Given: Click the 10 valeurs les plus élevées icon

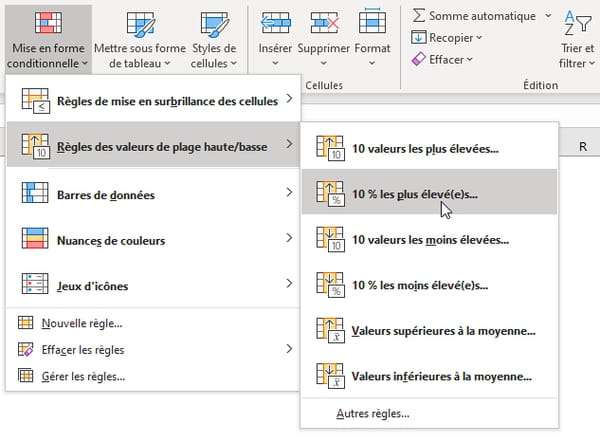Looking at the screenshot, I should [330, 148].
